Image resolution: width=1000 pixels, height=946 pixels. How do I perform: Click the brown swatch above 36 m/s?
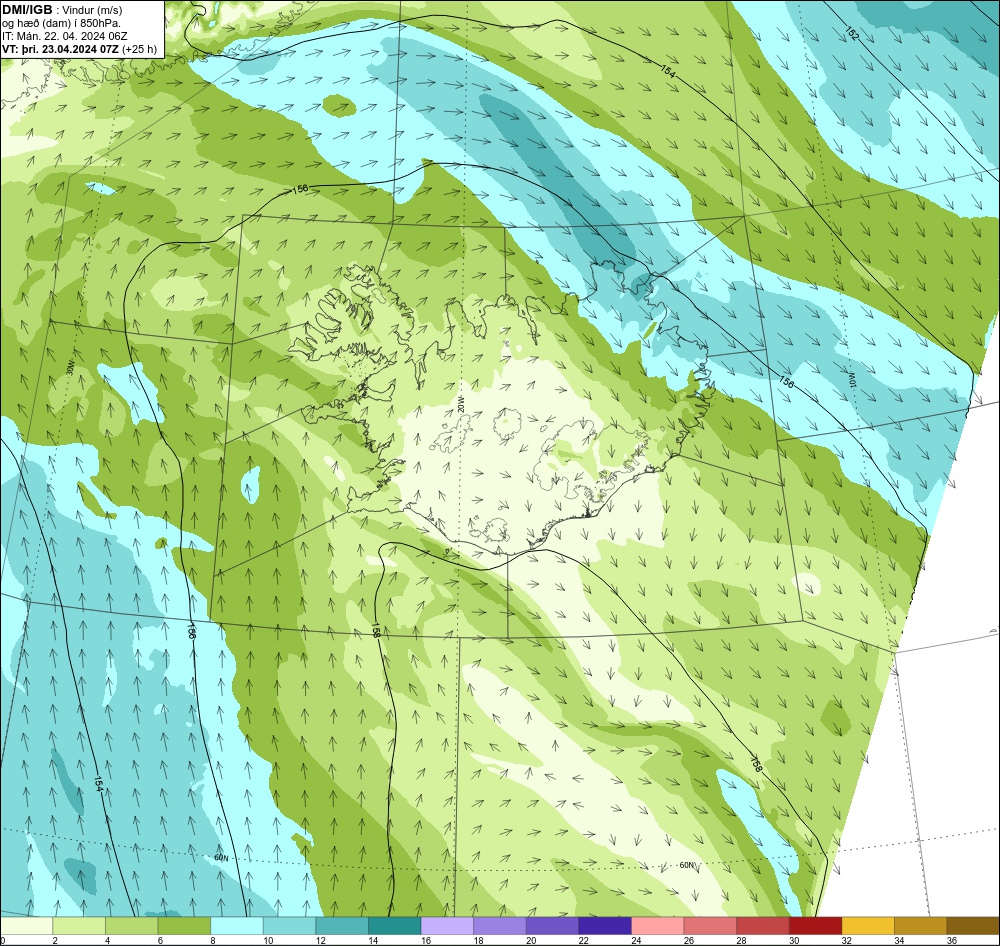click(973, 926)
